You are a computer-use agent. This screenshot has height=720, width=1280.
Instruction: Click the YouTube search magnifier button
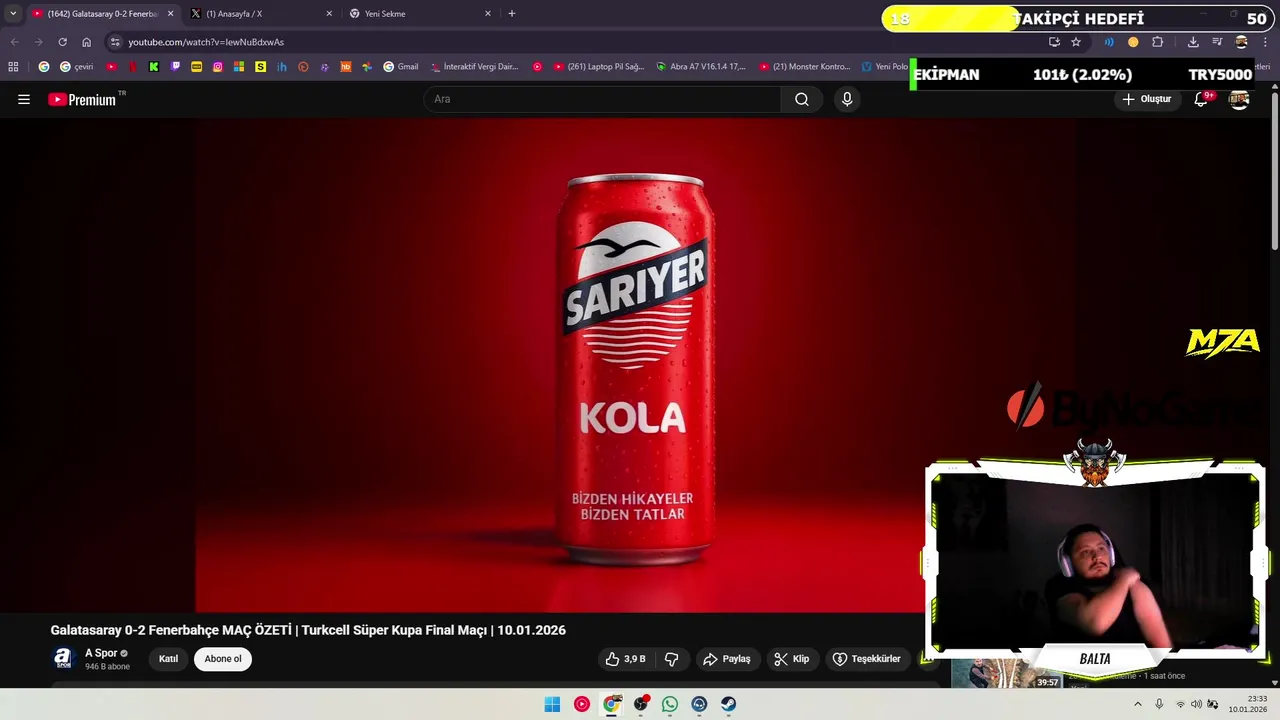[x=801, y=99]
